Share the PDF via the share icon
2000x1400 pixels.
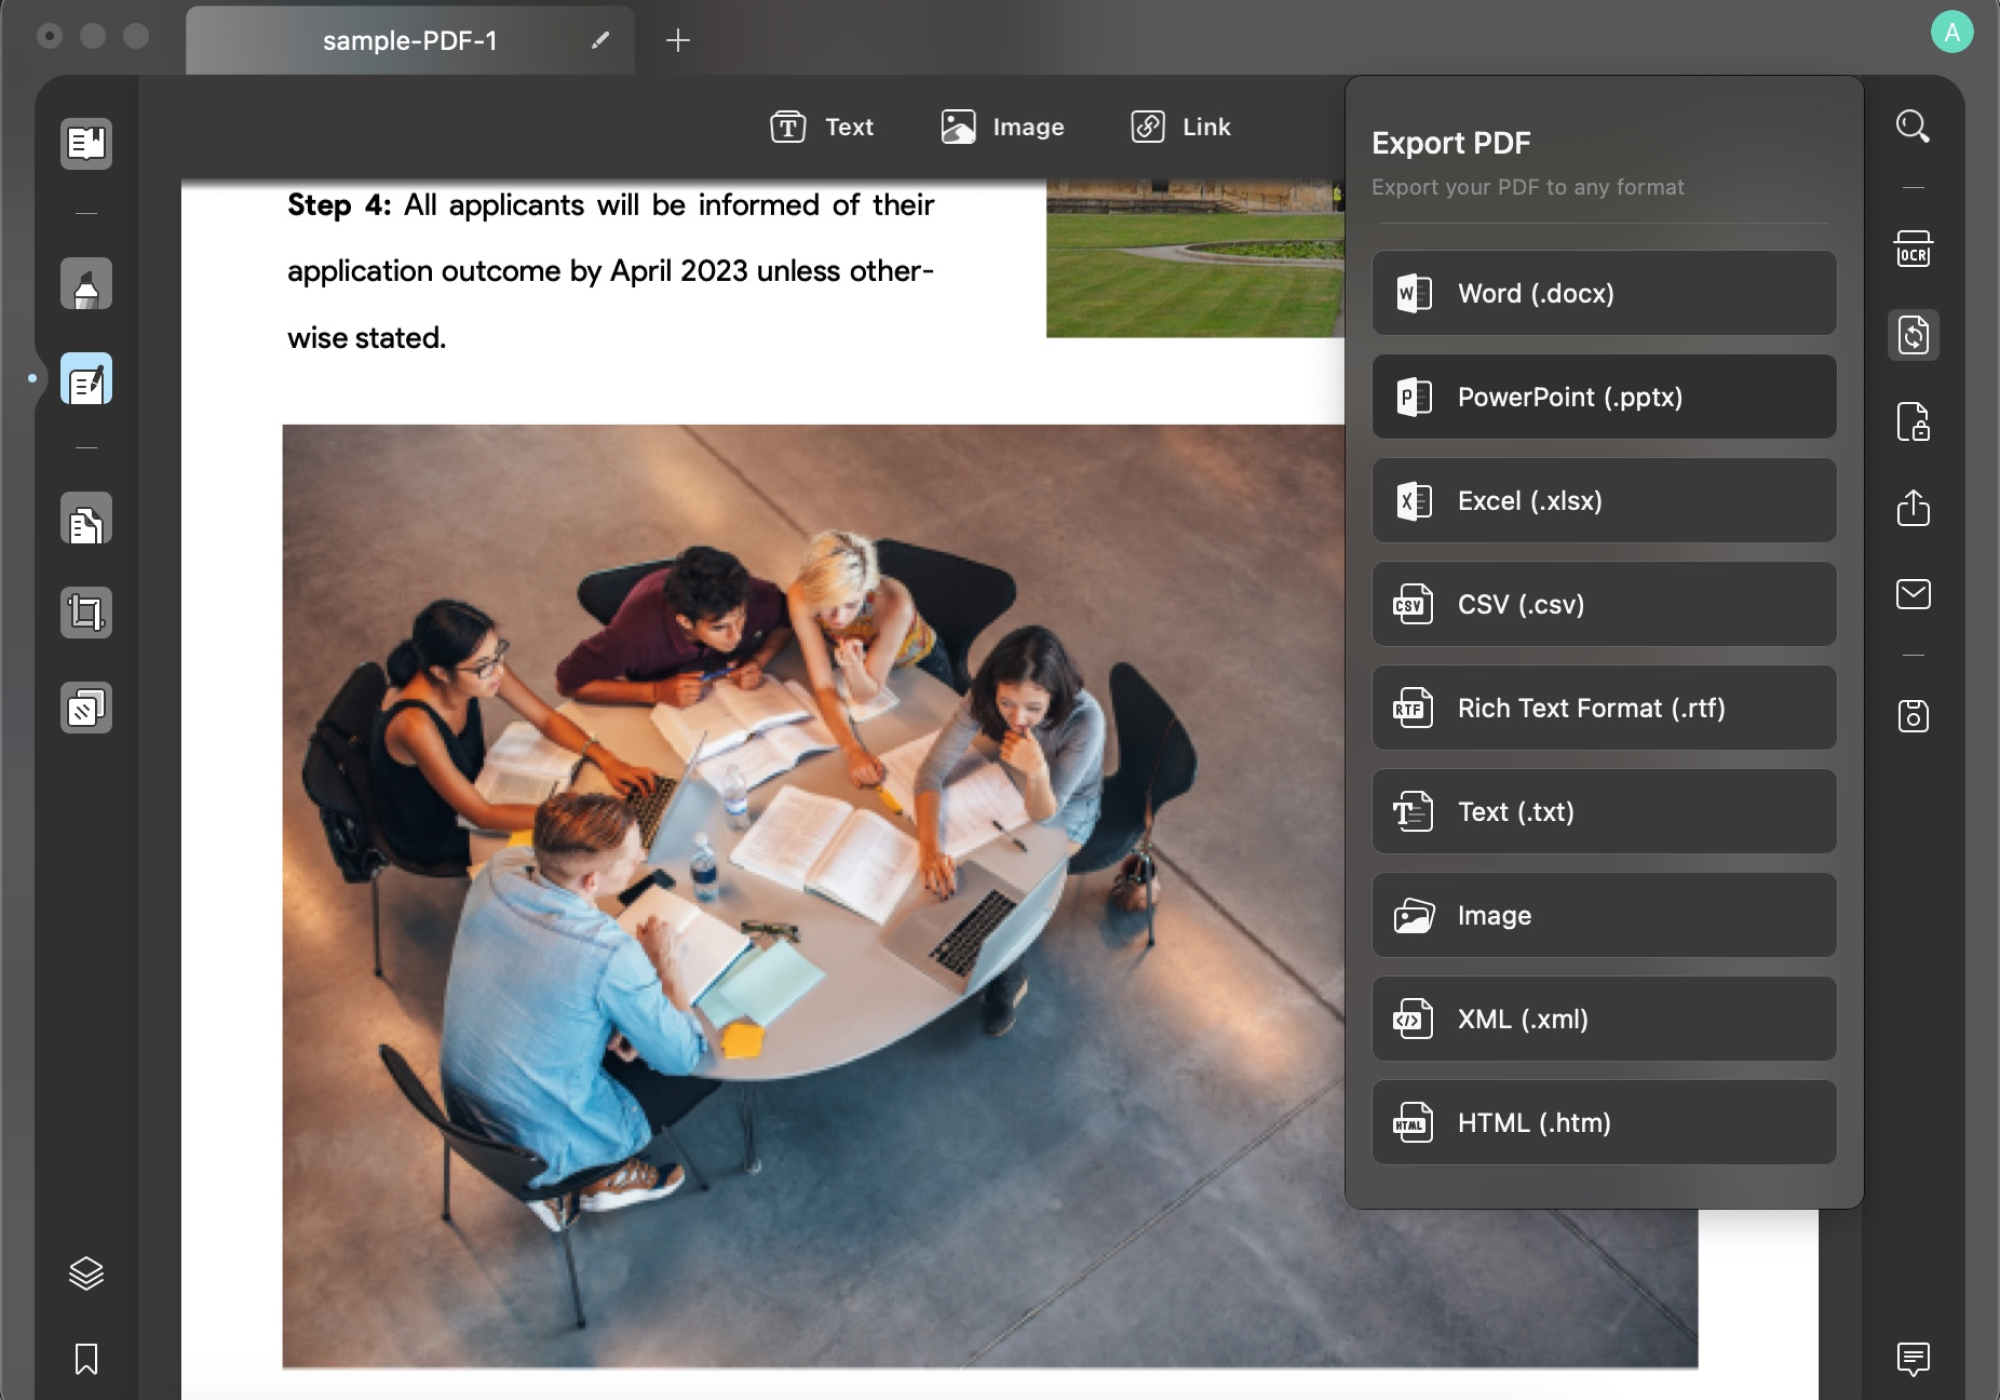tap(1914, 510)
